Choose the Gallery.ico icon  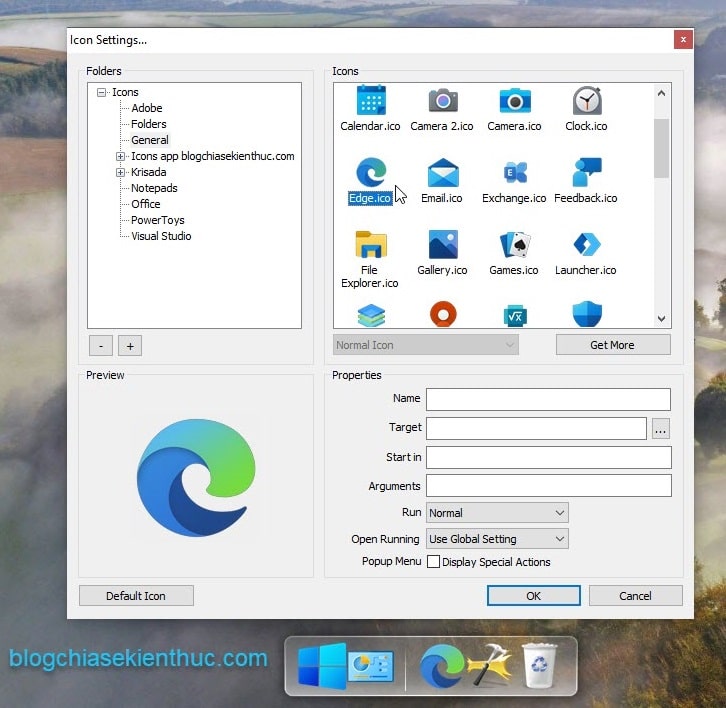(x=442, y=253)
